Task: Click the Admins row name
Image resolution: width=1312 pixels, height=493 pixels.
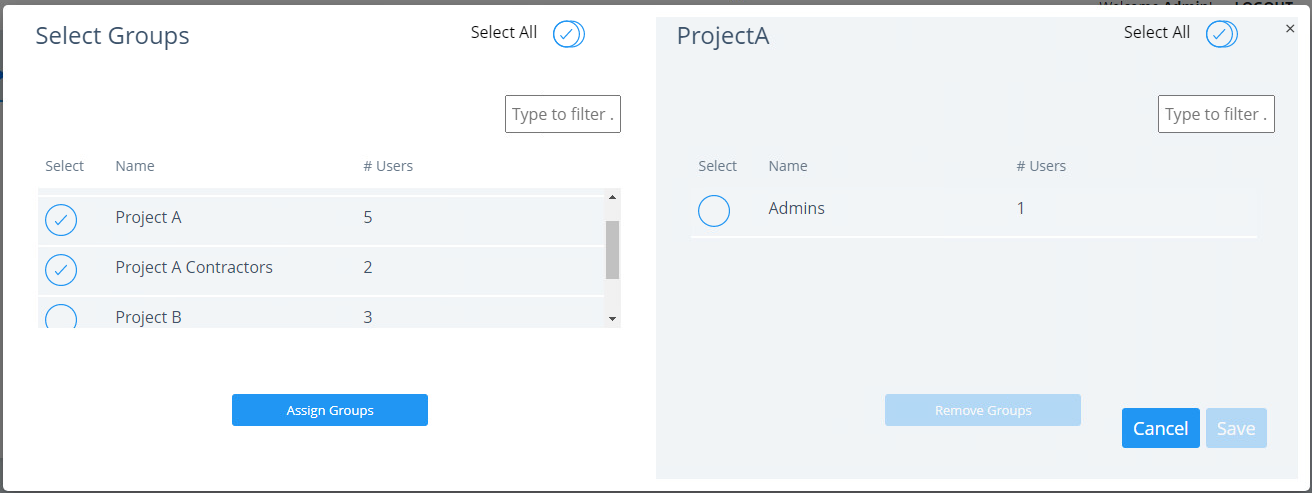Action: coord(796,208)
